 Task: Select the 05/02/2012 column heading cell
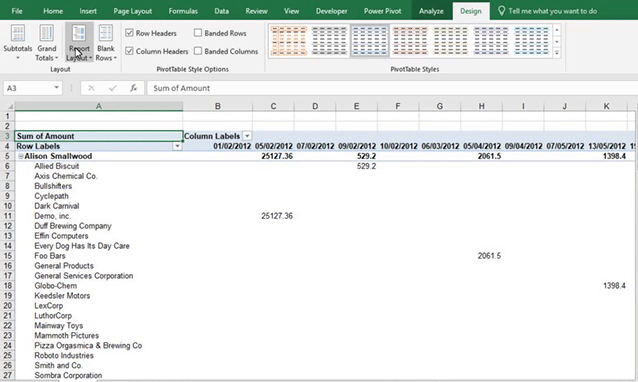click(273, 146)
